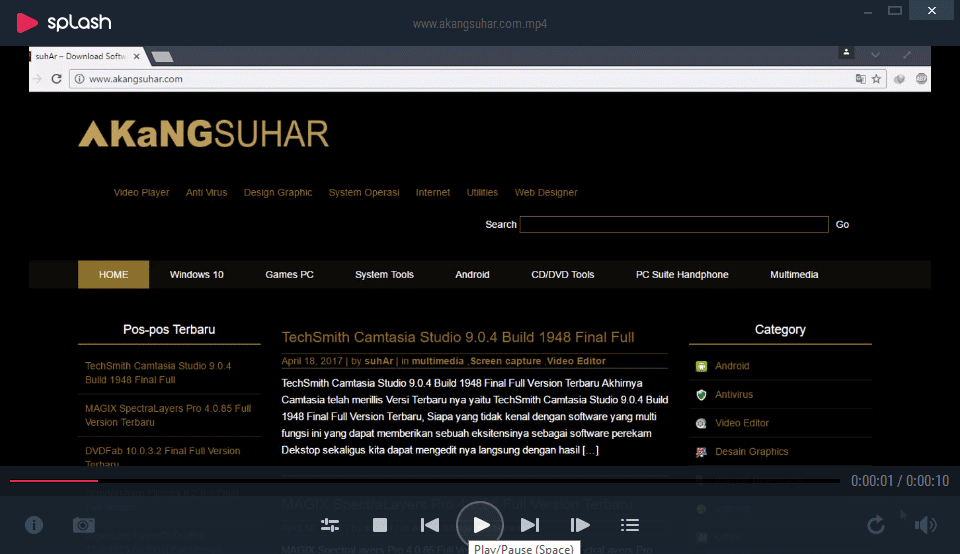Viewport: 960px width, 554px height.
Task: Click the translate icon in address bar
Action: coord(860,79)
